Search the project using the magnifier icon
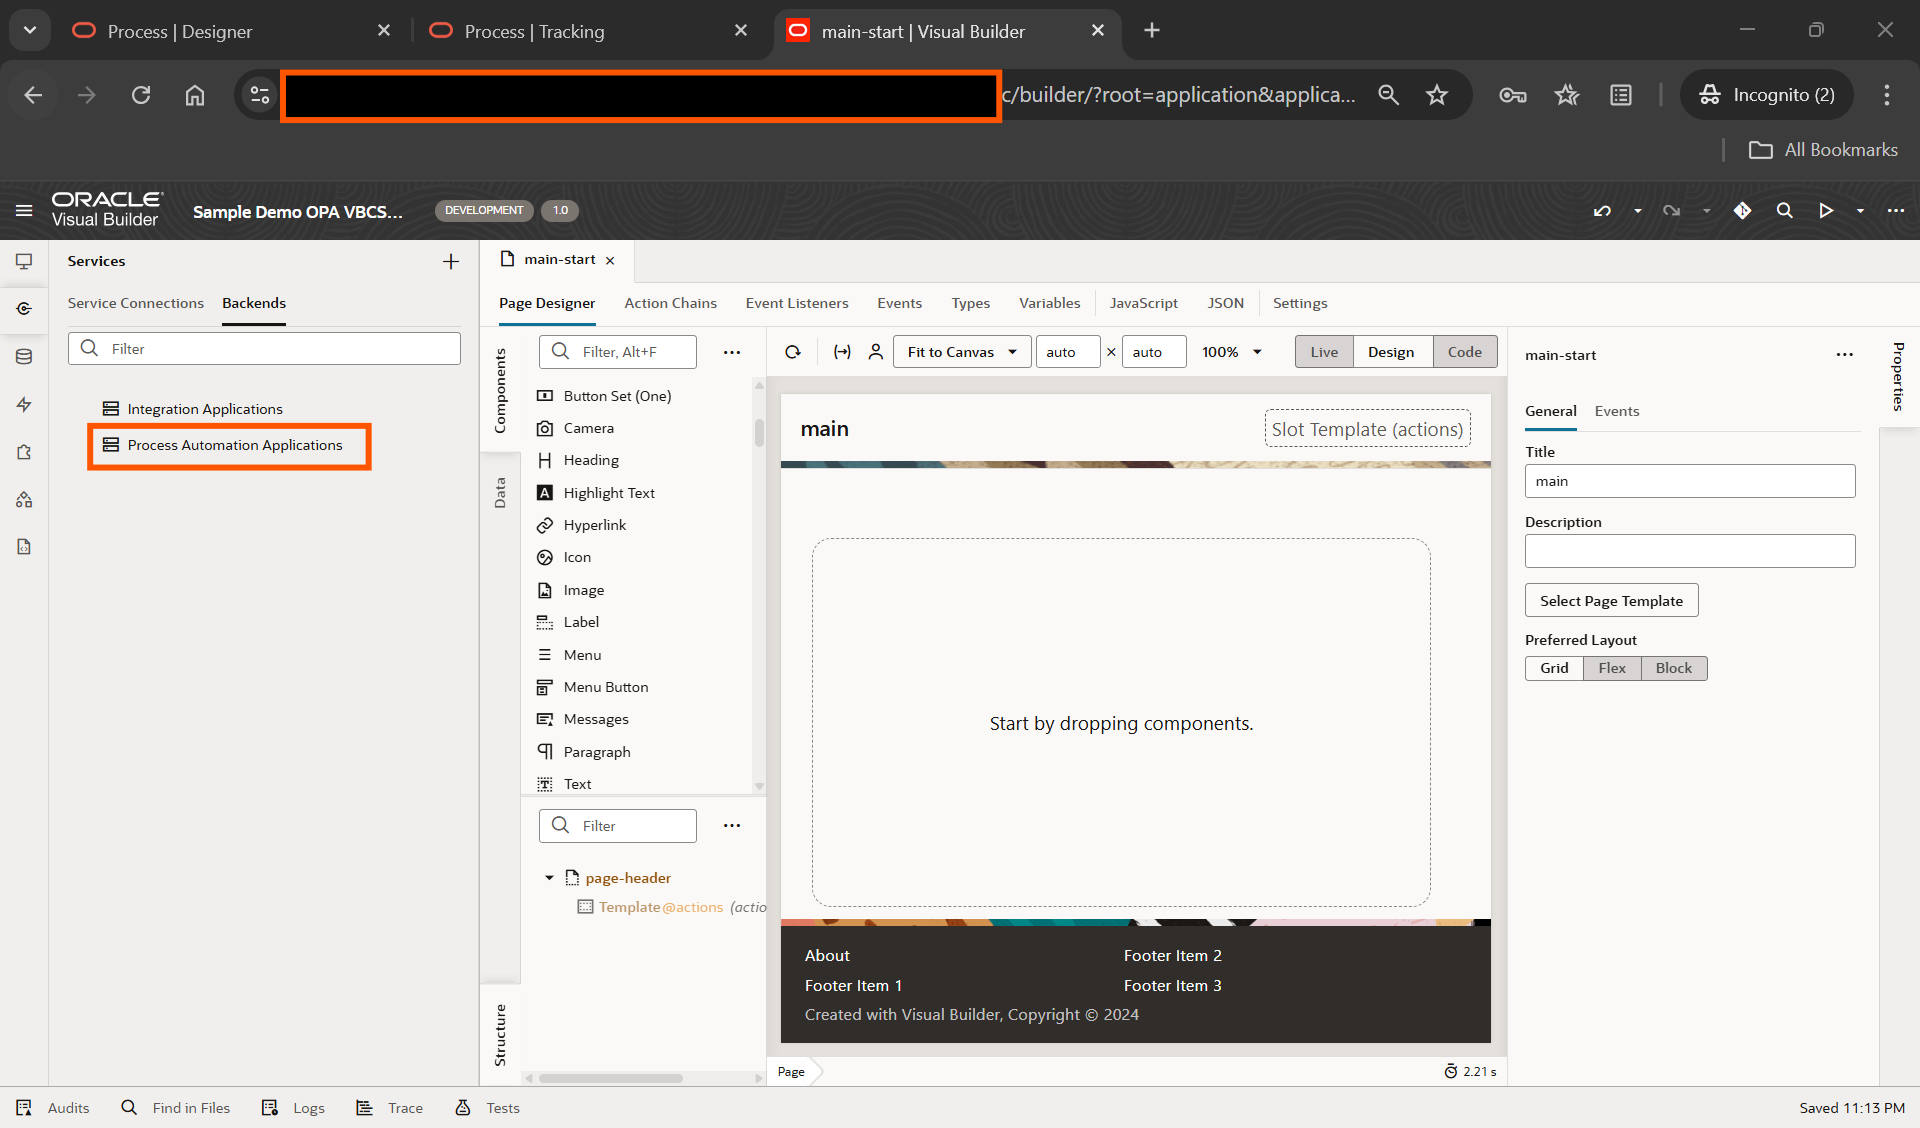 point(1785,211)
